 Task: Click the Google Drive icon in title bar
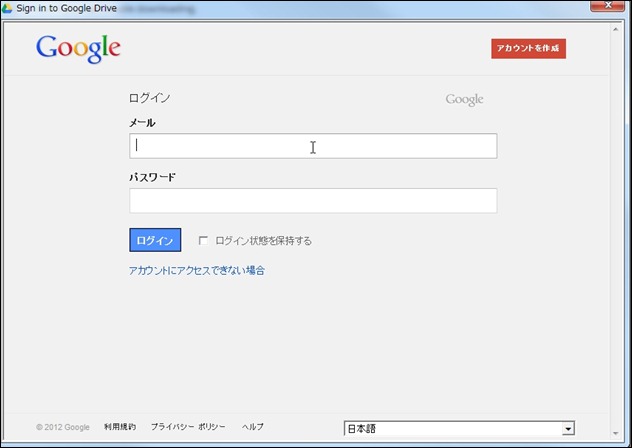pyautogui.click(x=7, y=8)
